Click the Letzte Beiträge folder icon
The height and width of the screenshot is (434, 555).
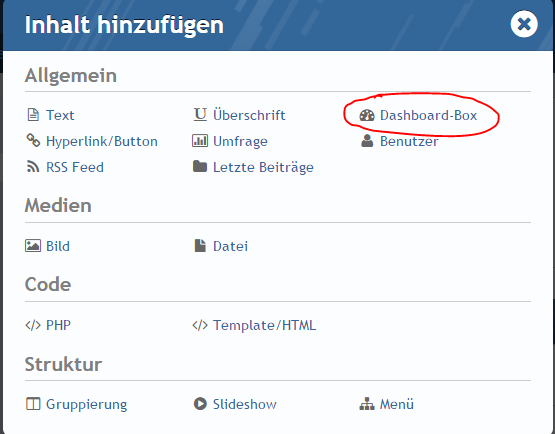[x=200, y=166]
